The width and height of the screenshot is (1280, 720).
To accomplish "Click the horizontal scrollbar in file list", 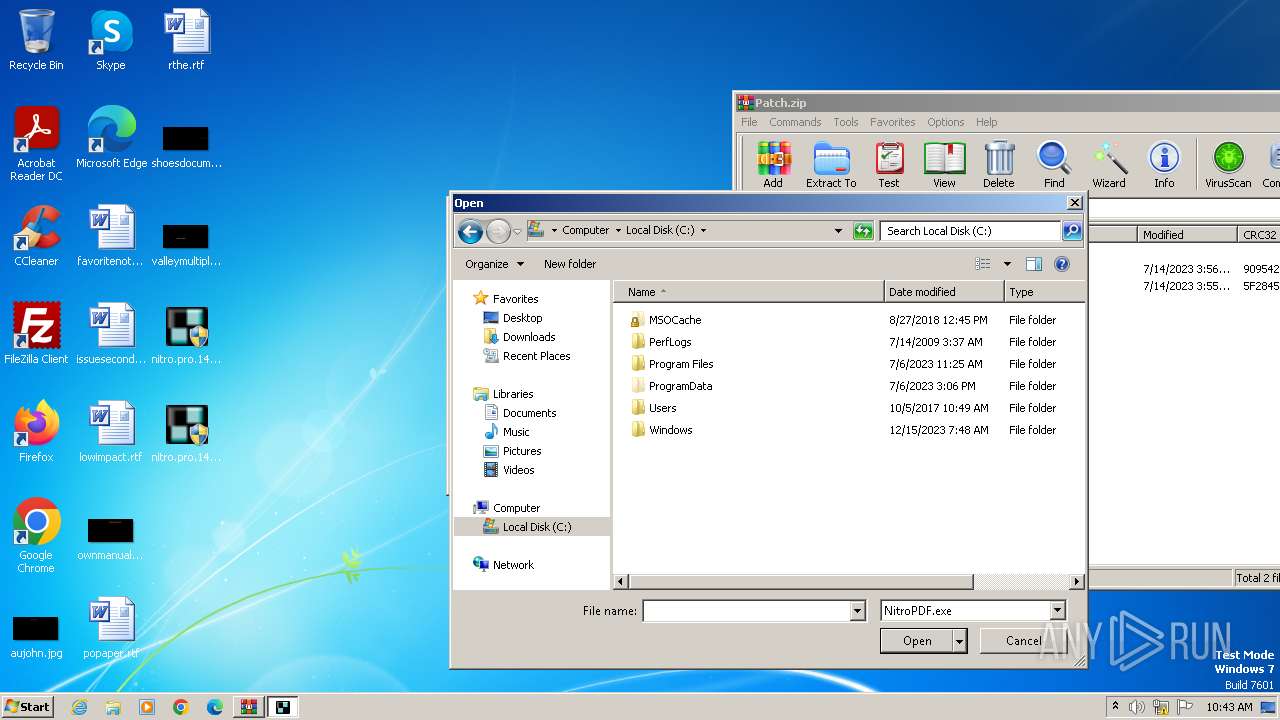I will point(803,581).
